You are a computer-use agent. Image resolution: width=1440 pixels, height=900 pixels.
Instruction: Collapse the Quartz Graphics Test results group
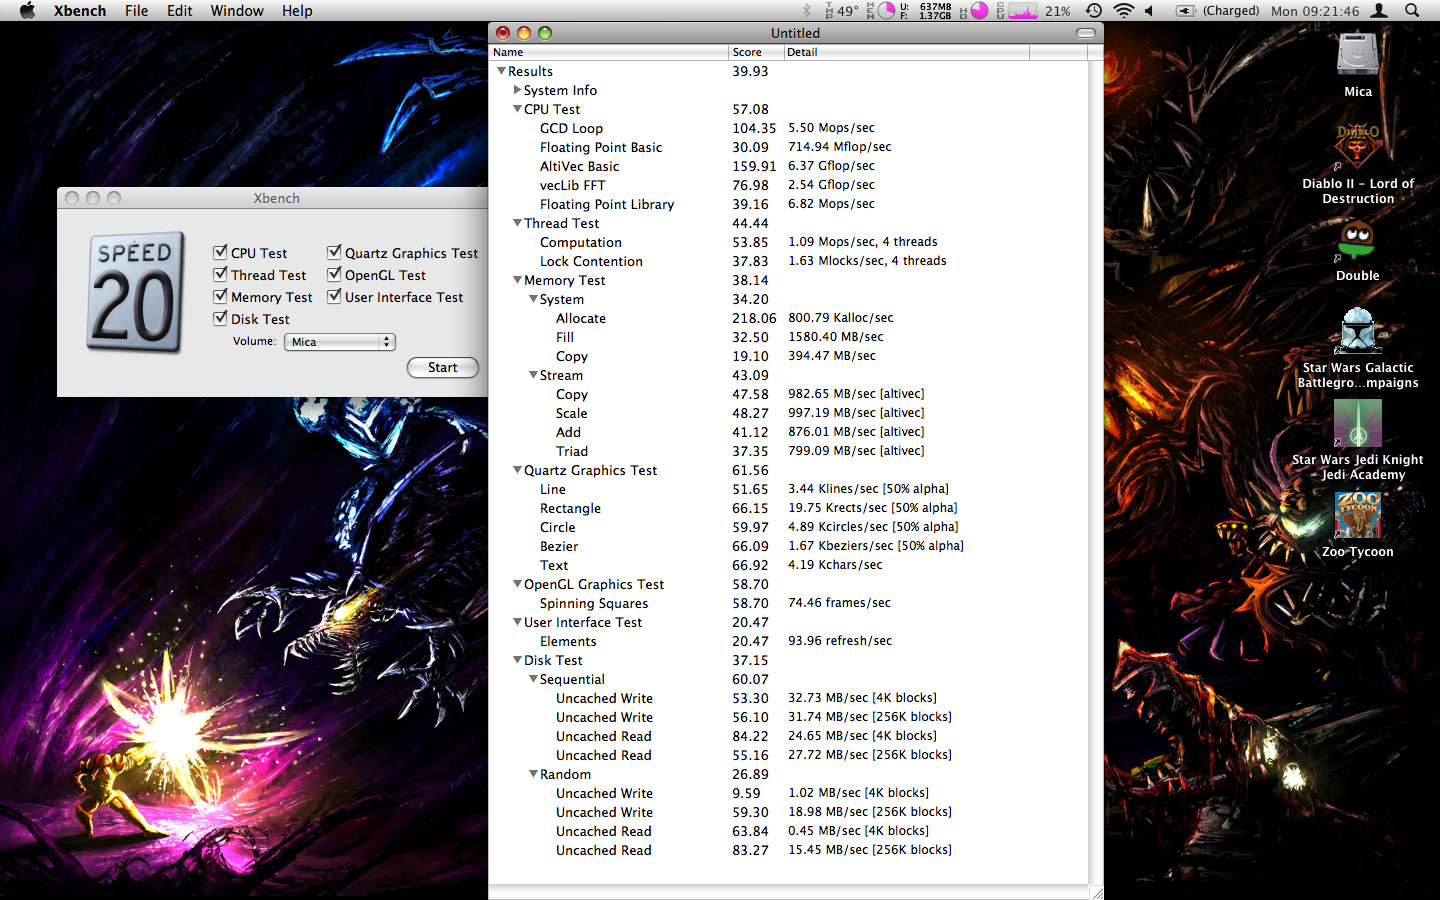517,470
